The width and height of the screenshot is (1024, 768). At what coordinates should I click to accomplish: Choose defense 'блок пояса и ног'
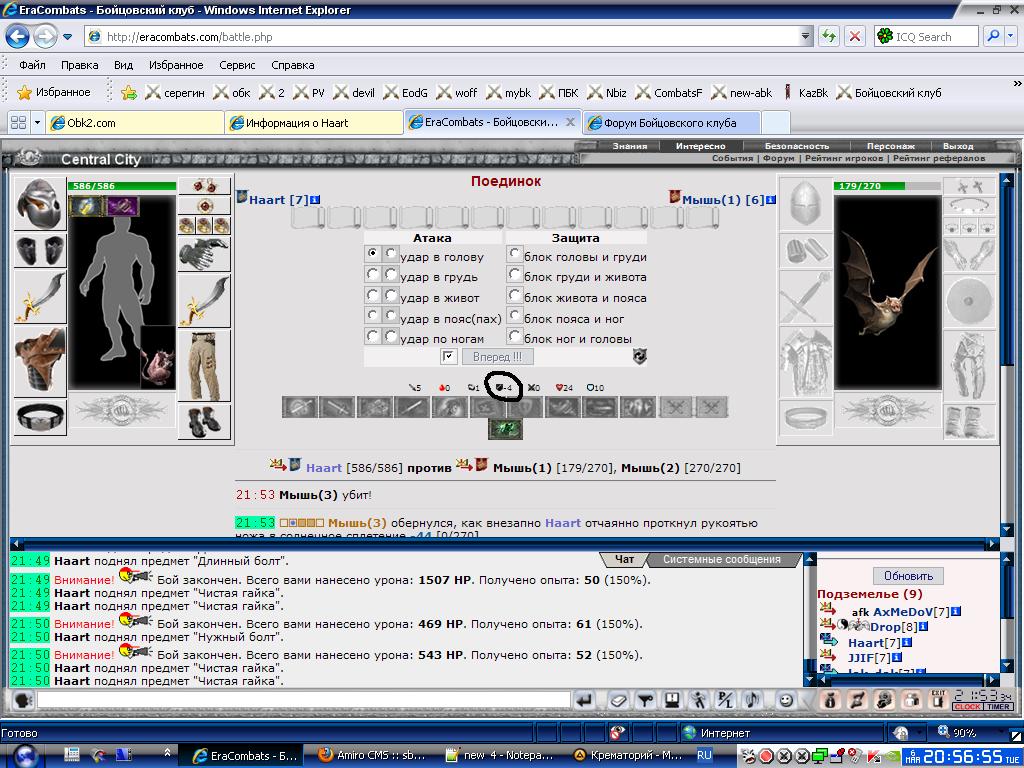click(515, 316)
